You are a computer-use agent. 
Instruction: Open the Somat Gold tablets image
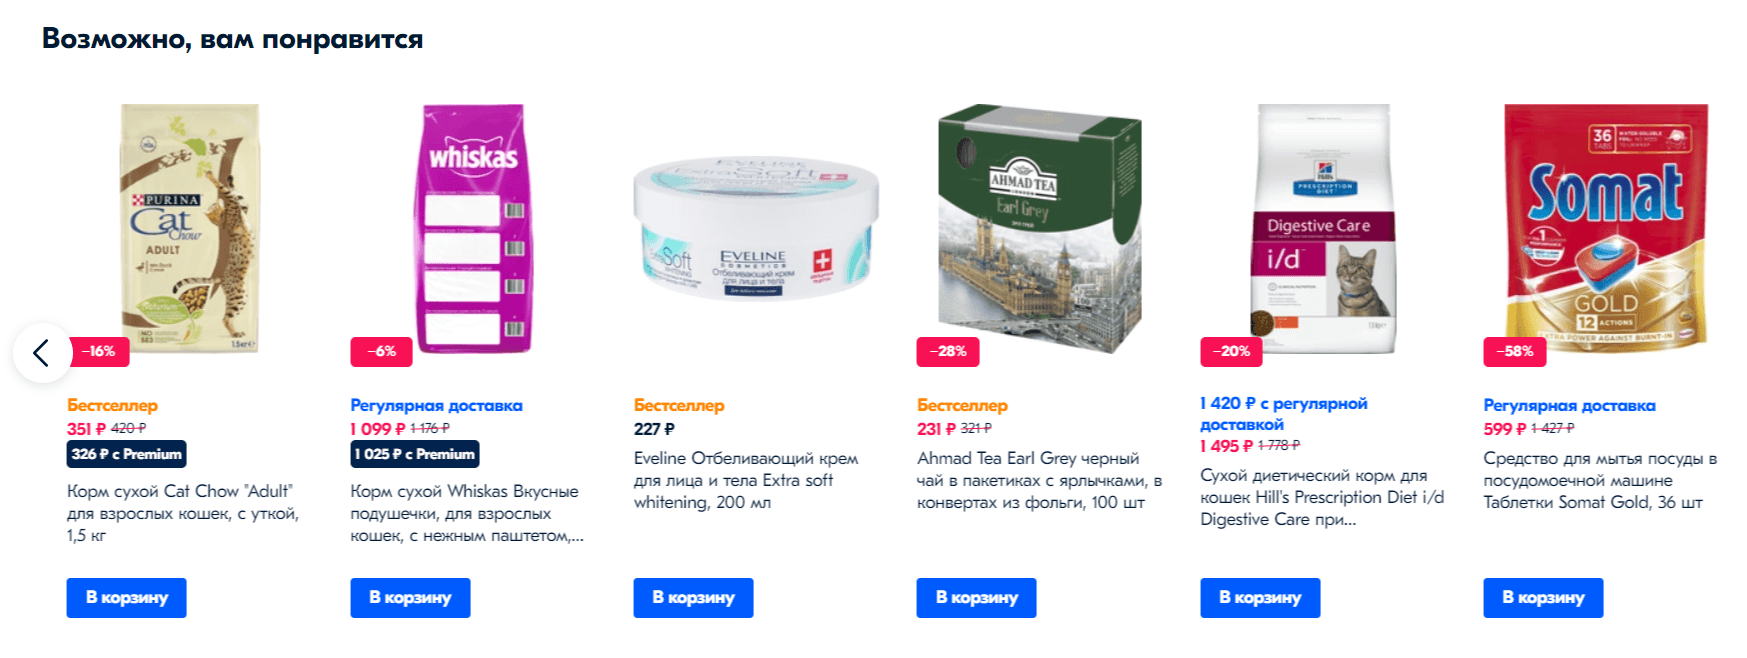coord(1606,228)
